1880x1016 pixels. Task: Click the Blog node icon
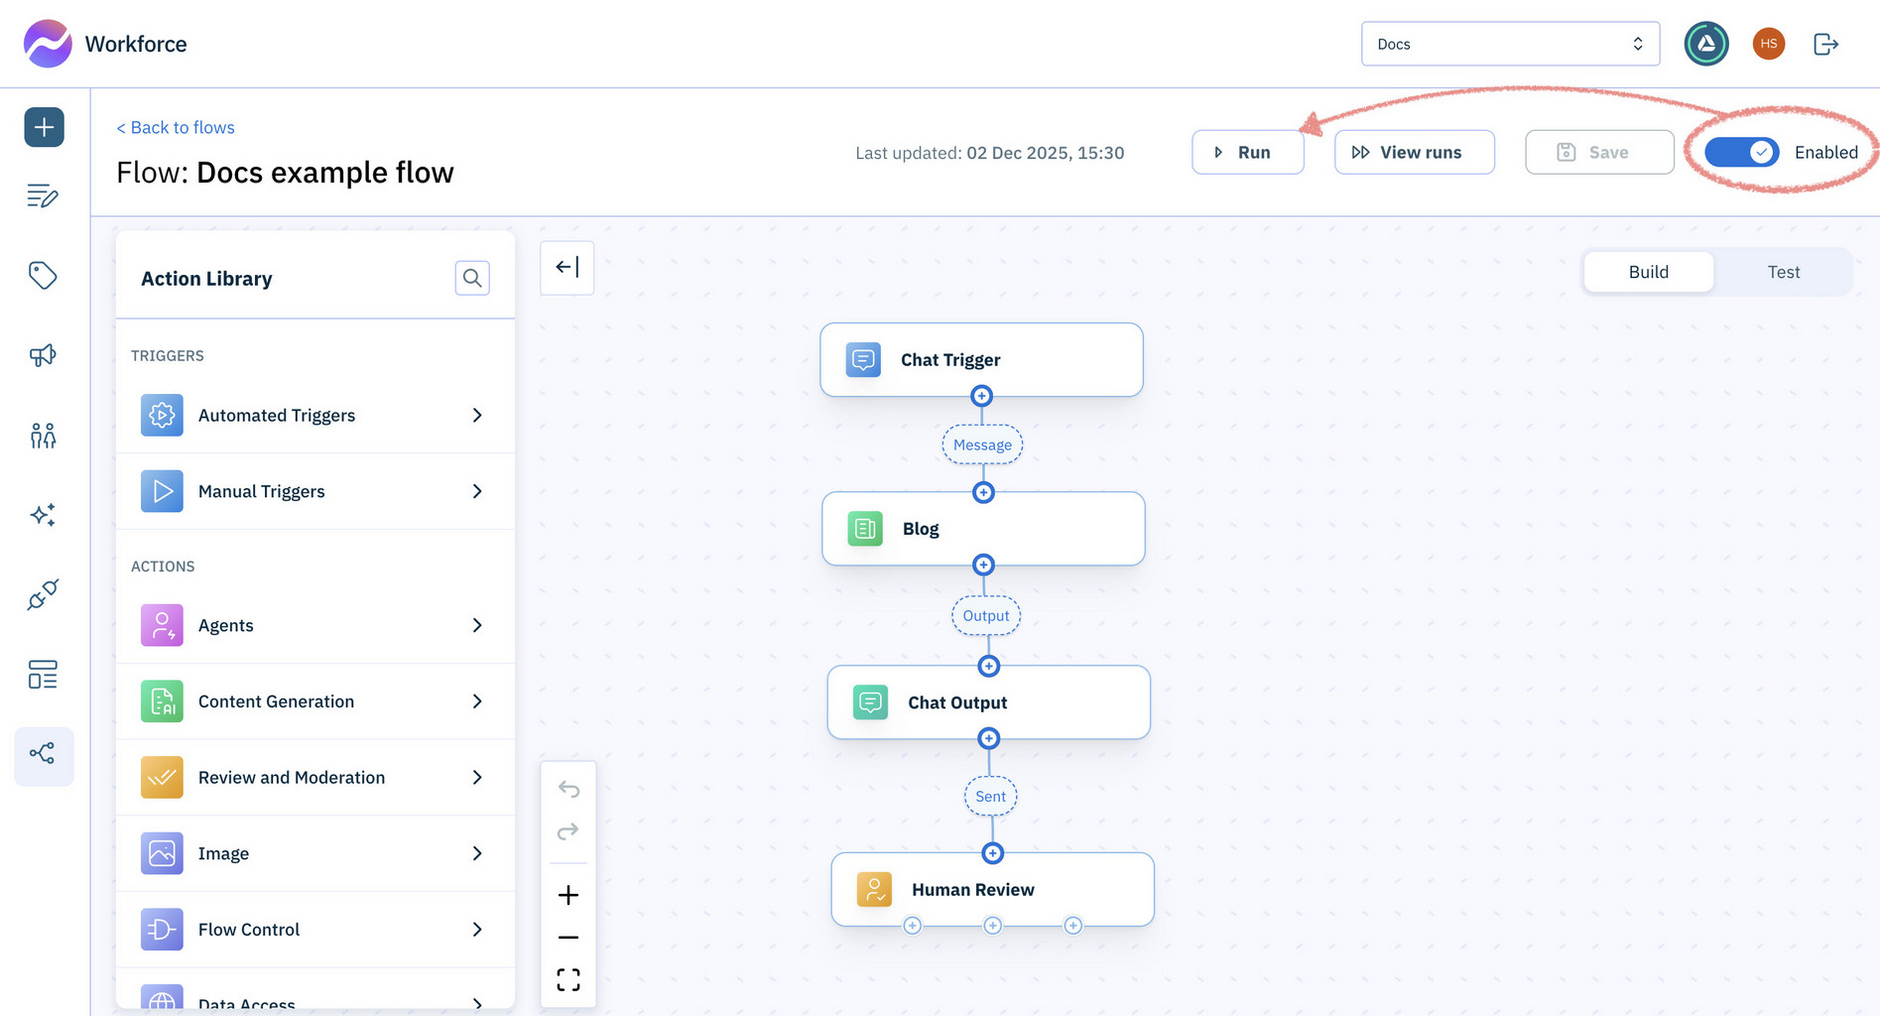[x=865, y=529]
